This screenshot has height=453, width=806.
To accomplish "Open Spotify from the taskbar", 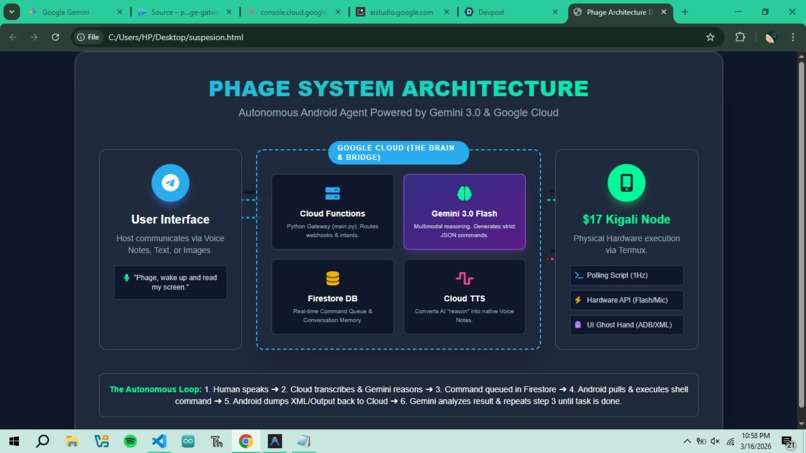I will pyautogui.click(x=130, y=441).
